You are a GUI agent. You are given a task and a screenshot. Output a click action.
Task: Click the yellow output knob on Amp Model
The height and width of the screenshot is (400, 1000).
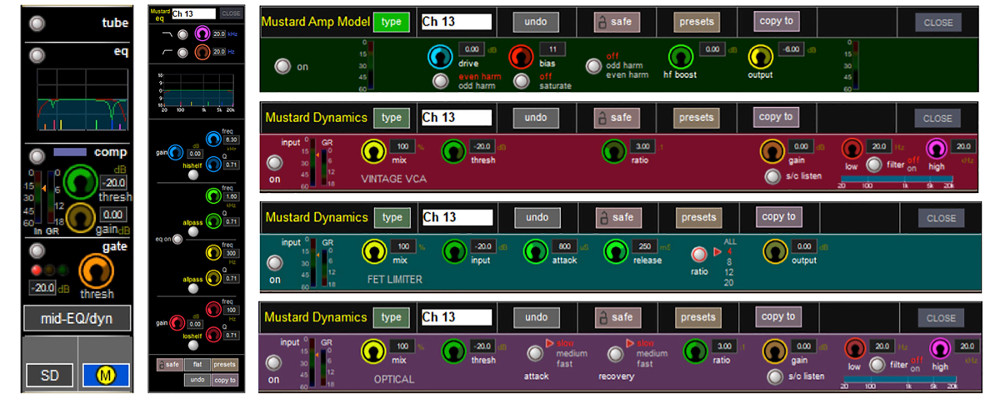pos(761,57)
